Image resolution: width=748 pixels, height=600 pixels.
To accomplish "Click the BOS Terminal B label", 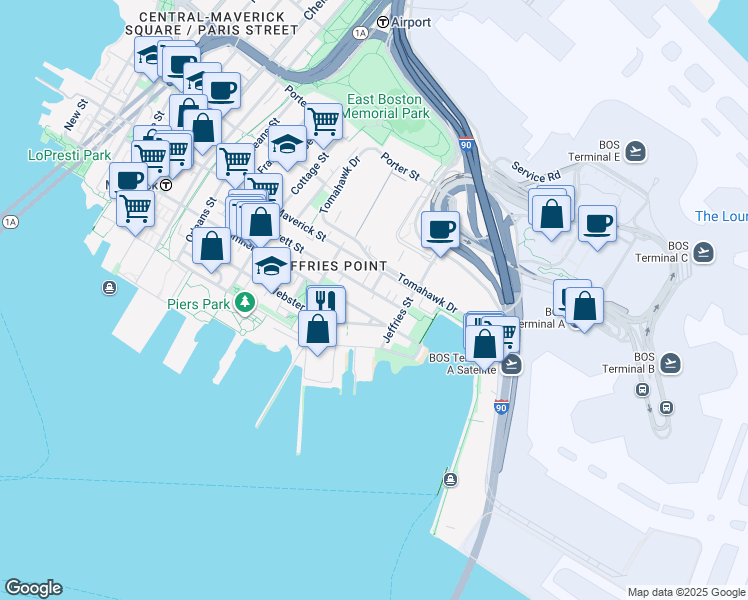I will 628,363.
